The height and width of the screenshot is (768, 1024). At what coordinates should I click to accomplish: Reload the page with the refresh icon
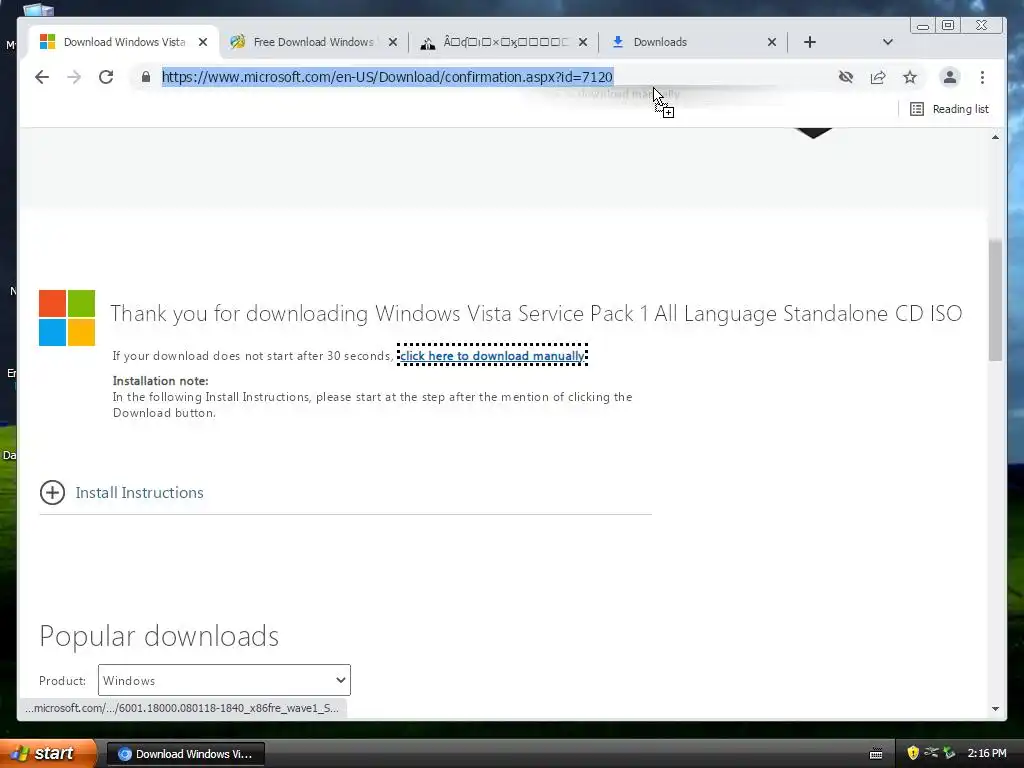point(106,77)
